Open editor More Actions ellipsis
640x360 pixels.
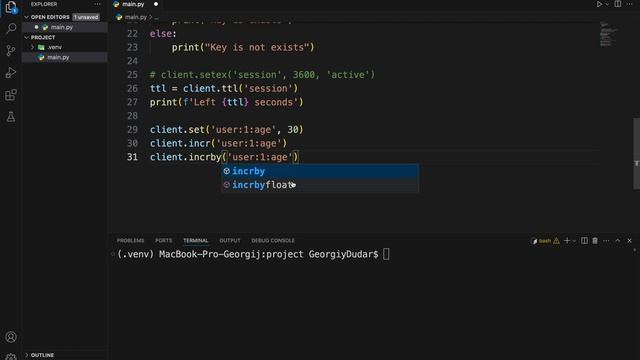(630, 4)
